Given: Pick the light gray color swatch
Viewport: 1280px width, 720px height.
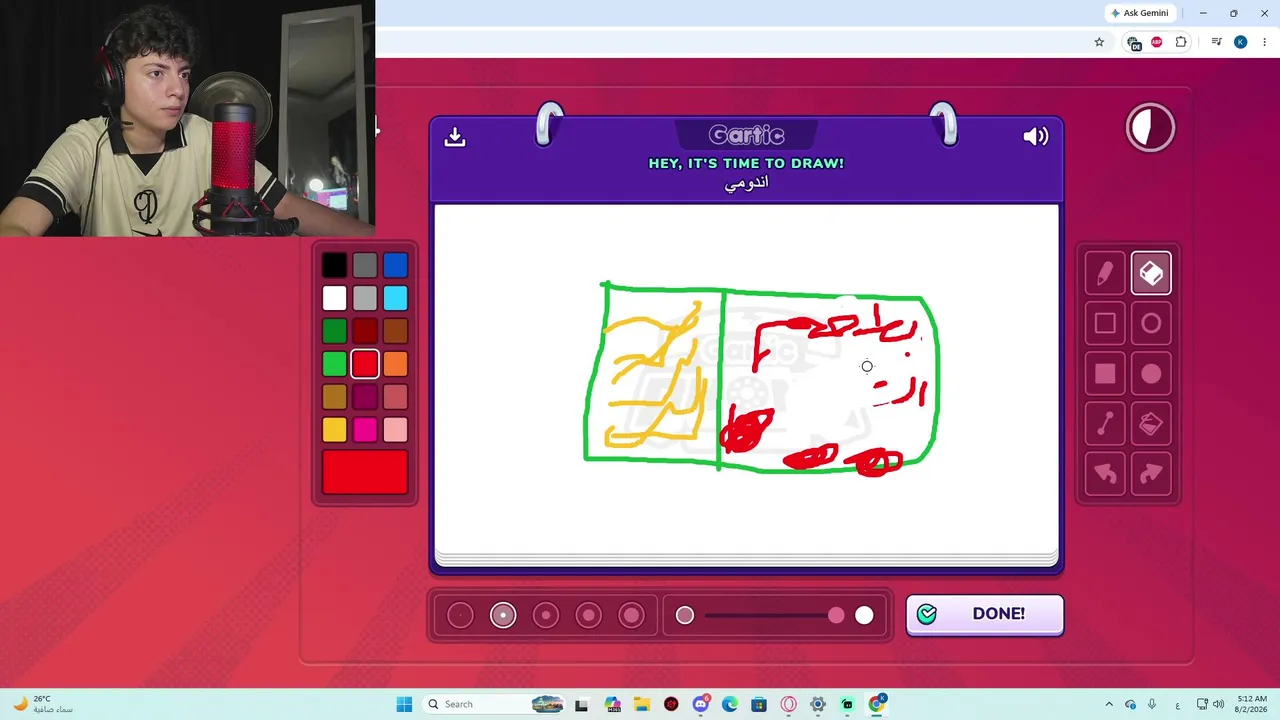Looking at the screenshot, I should coord(365,298).
